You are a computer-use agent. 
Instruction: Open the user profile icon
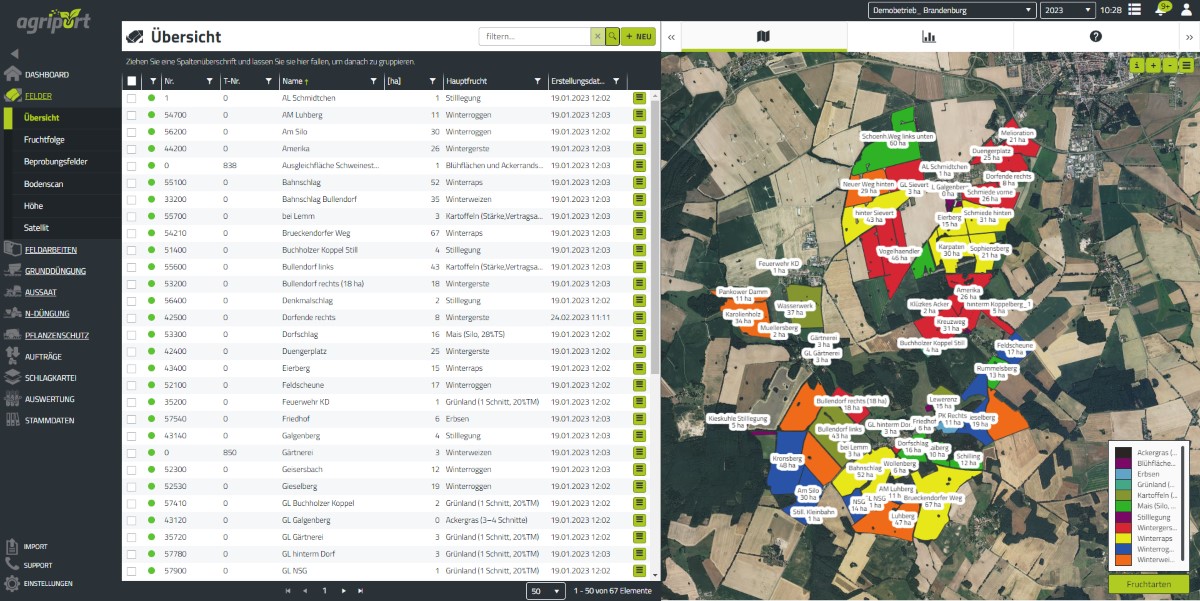(x=1187, y=9)
